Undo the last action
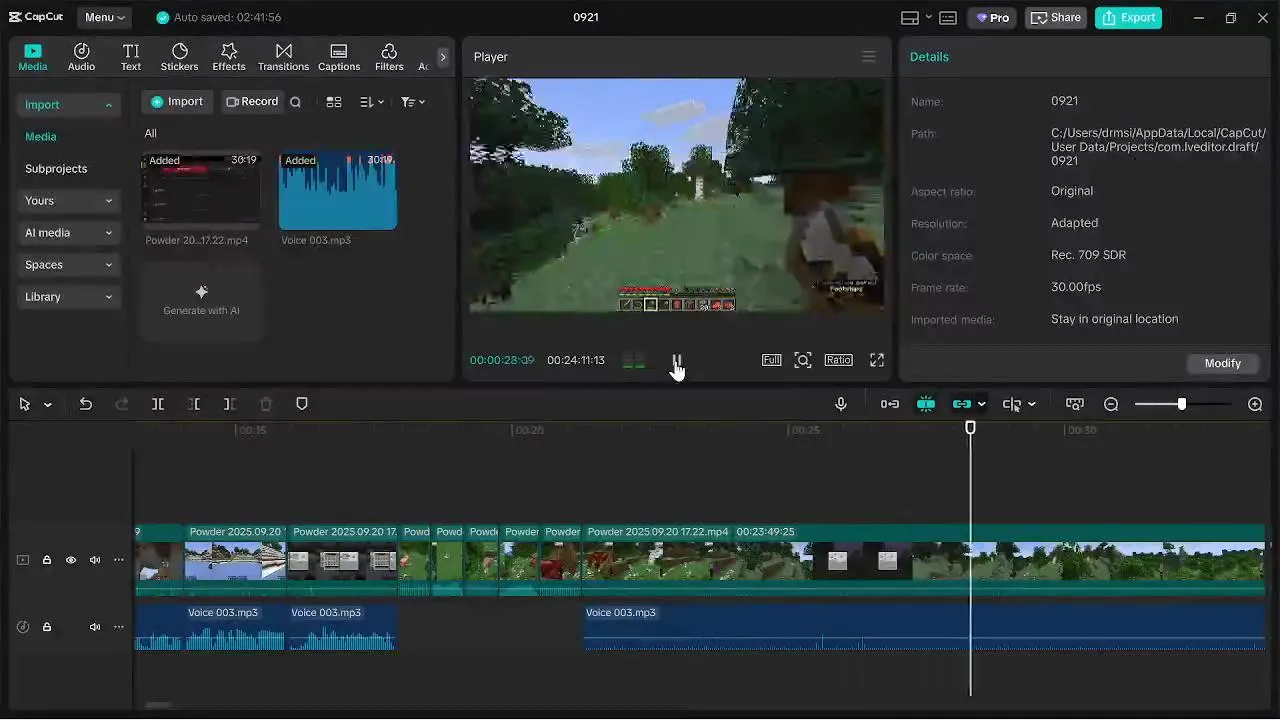Screen dimensions: 1280x720 point(86,404)
